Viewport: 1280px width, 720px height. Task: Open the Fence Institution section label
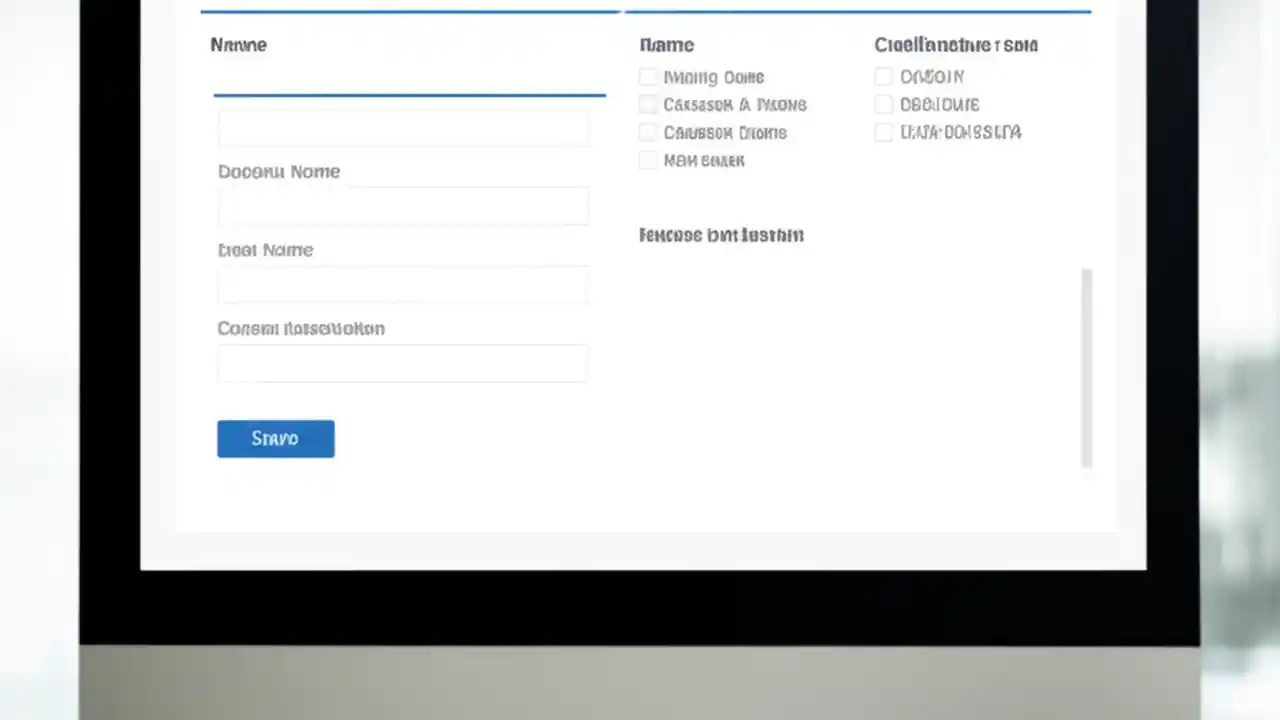pyautogui.click(x=721, y=235)
